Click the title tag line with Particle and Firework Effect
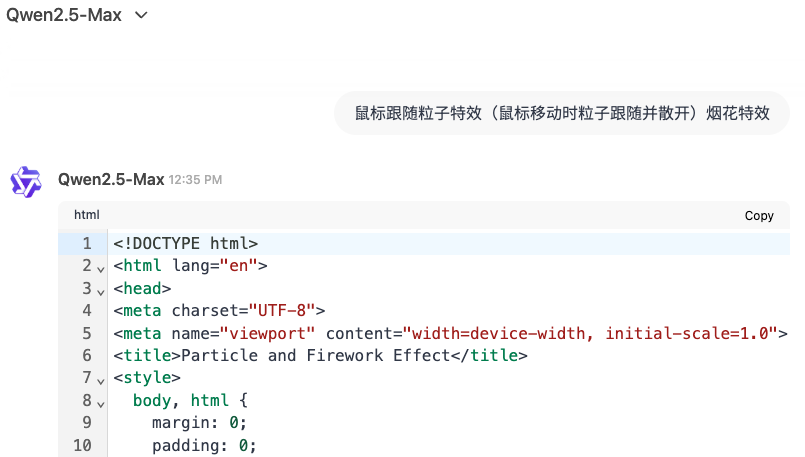The height and width of the screenshot is (457, 805). point(320,355)
